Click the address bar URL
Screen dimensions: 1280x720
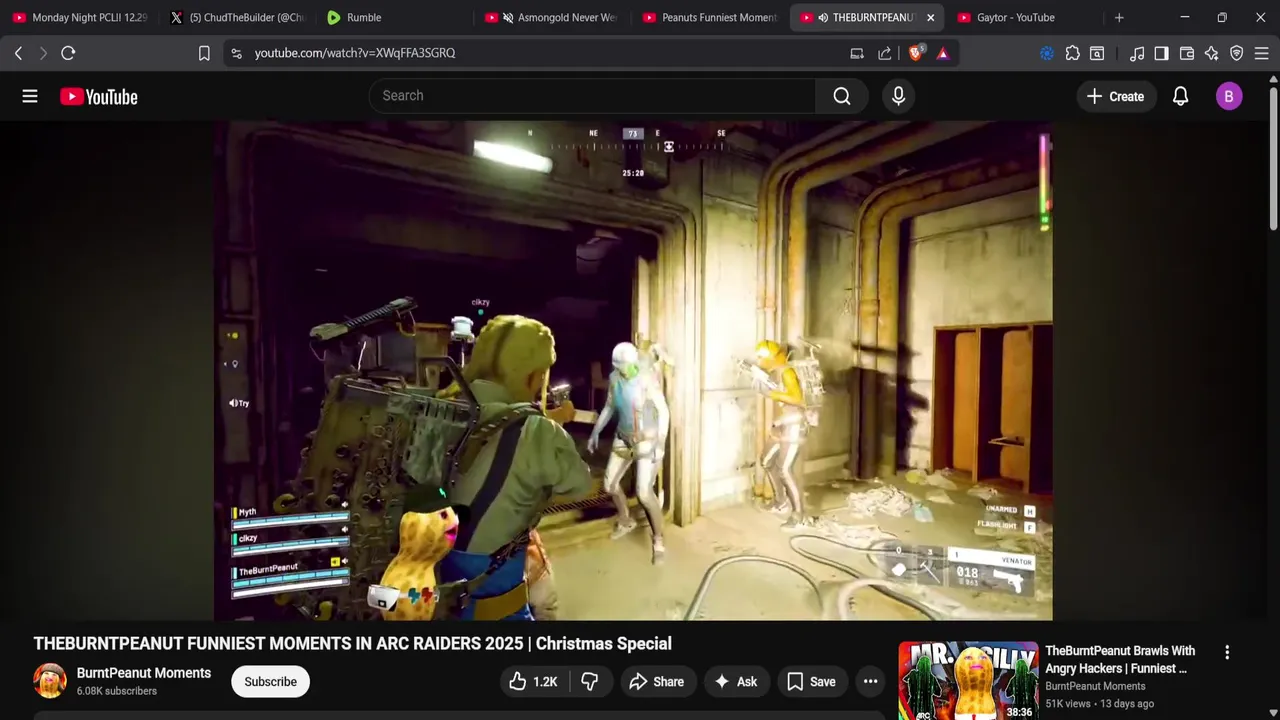355,53
